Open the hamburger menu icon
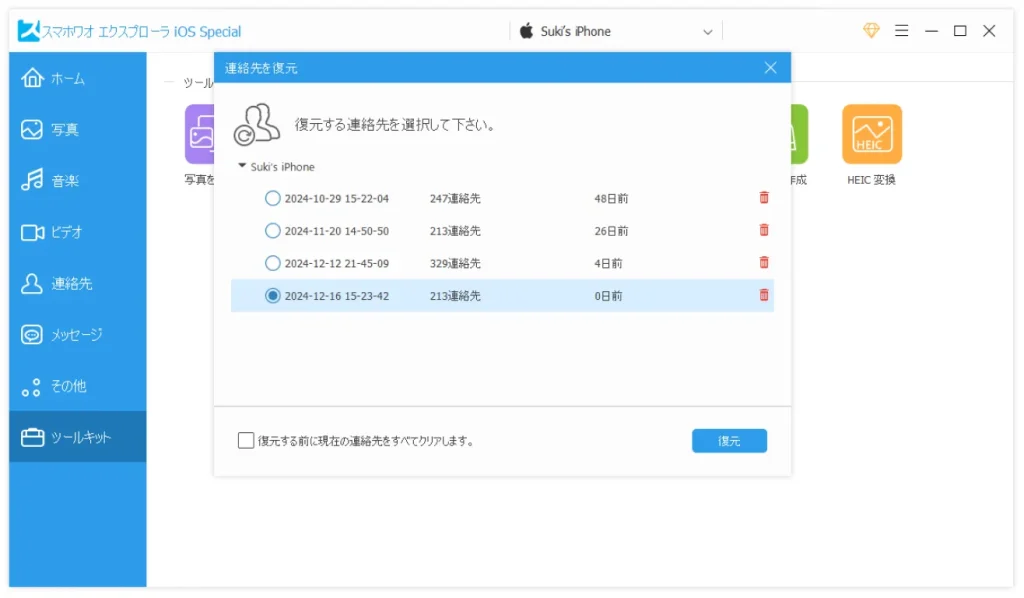 pyautogui.click(x=902, y=31)
